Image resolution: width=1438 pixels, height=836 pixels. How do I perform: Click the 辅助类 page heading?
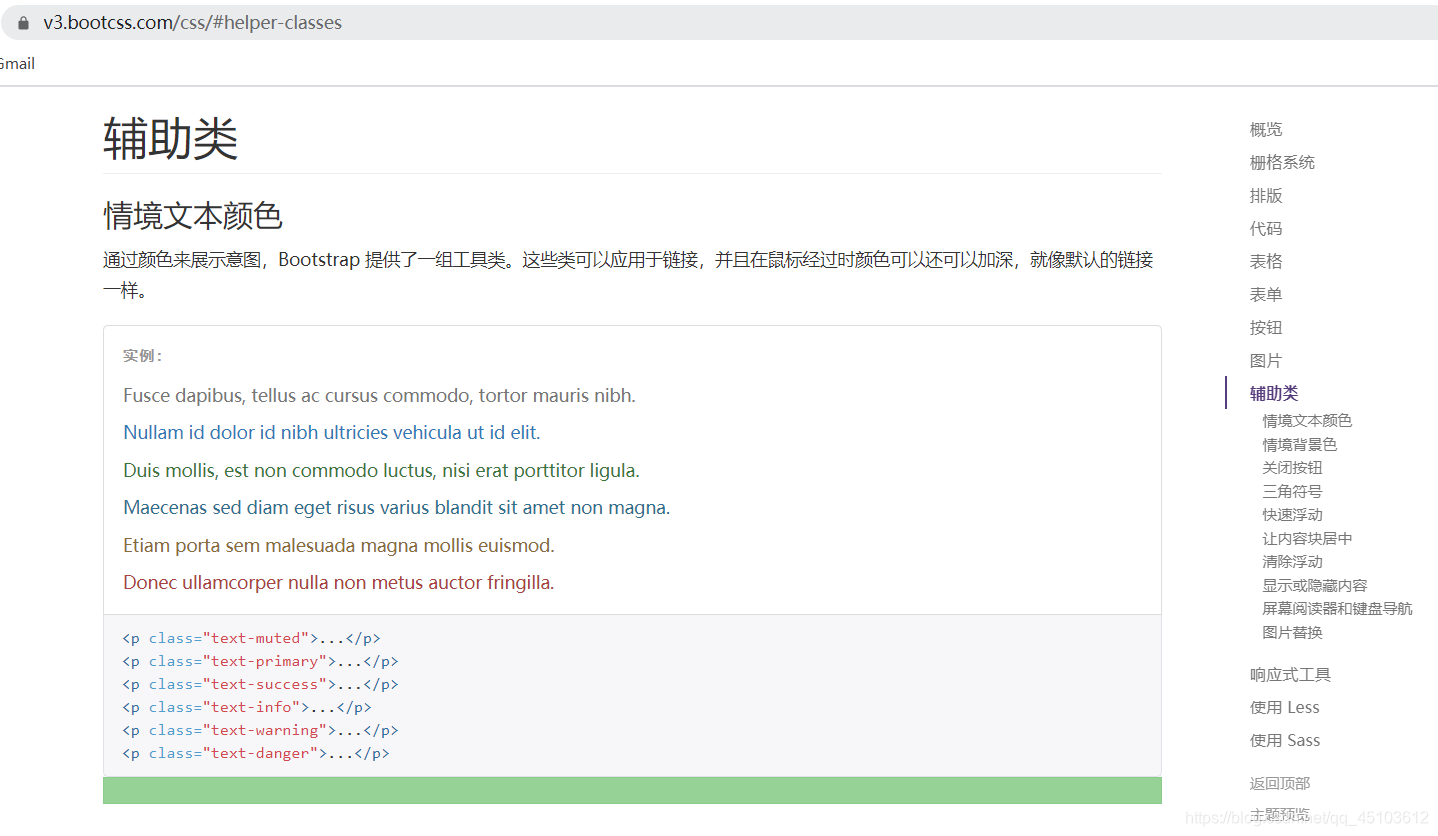(x=171, y=138)
